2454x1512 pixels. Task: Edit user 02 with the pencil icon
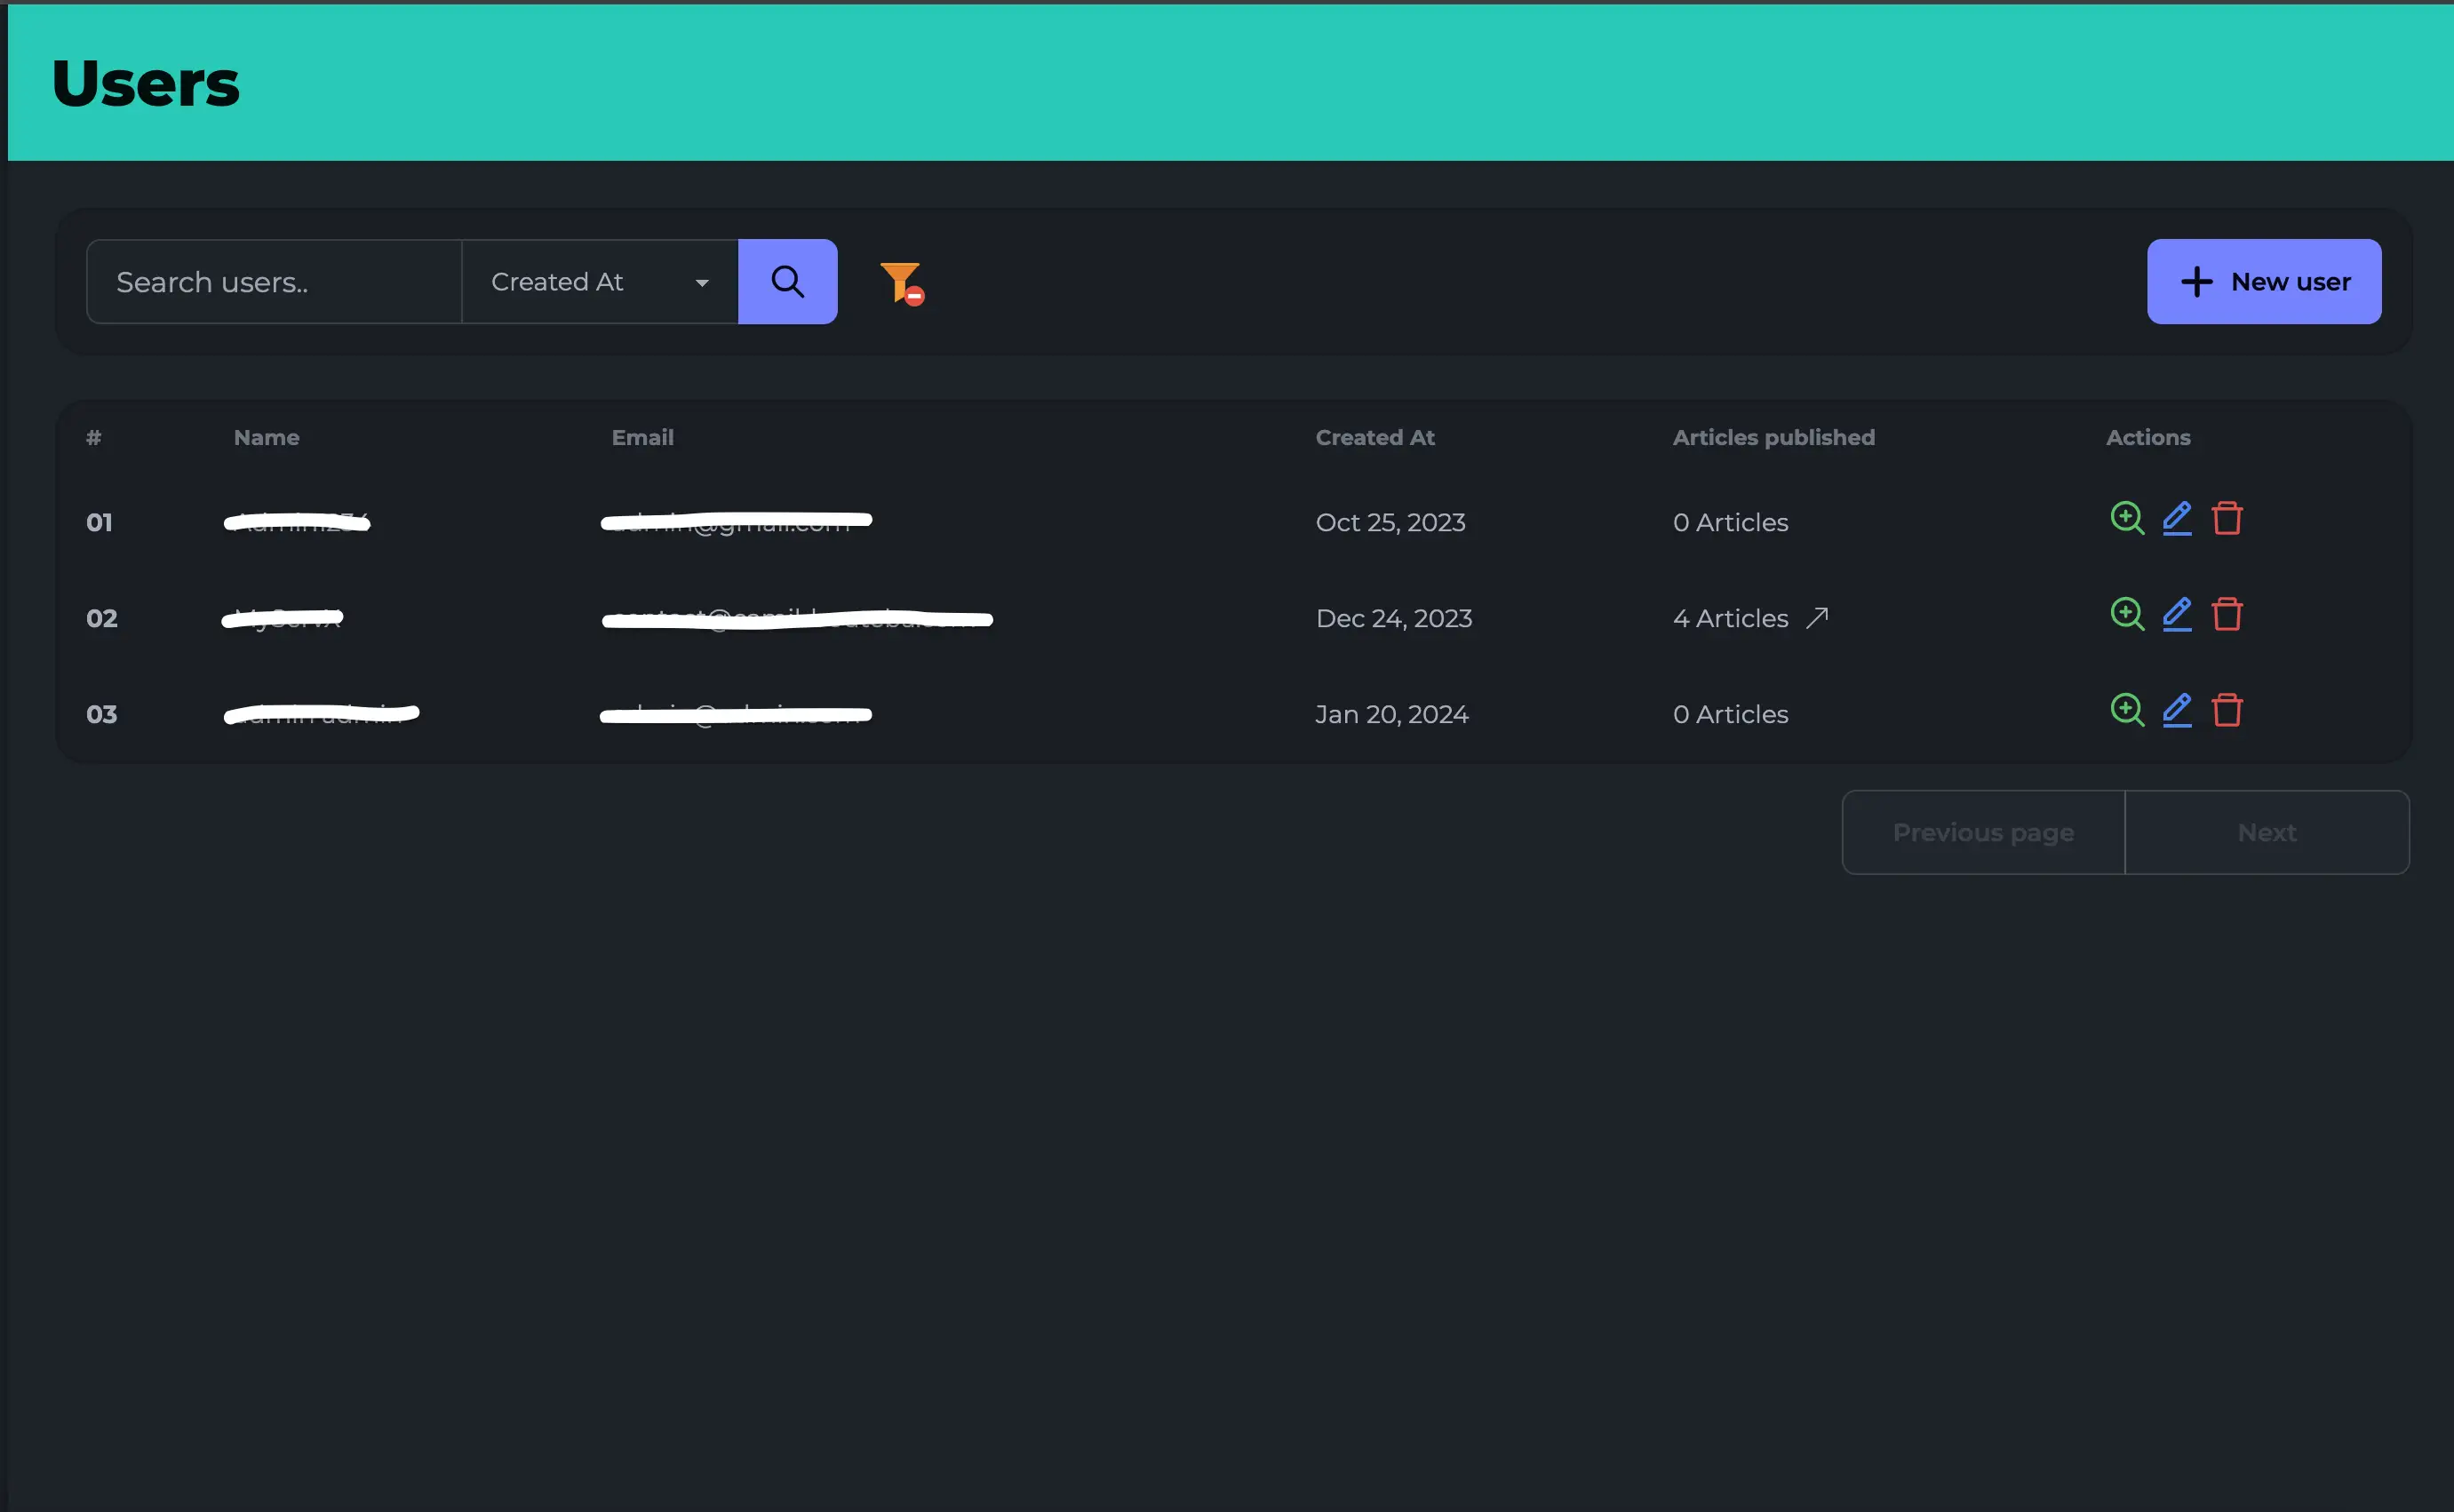click(x=2177, y=614)
